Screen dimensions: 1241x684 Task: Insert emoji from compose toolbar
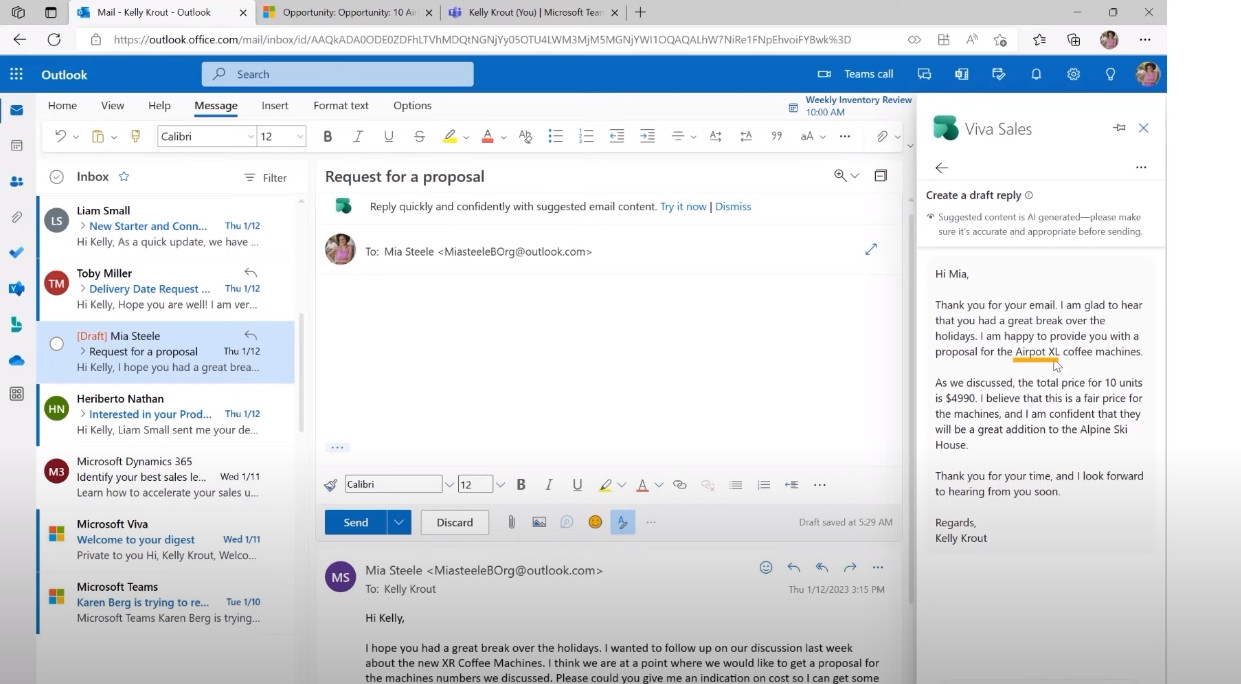595,522
